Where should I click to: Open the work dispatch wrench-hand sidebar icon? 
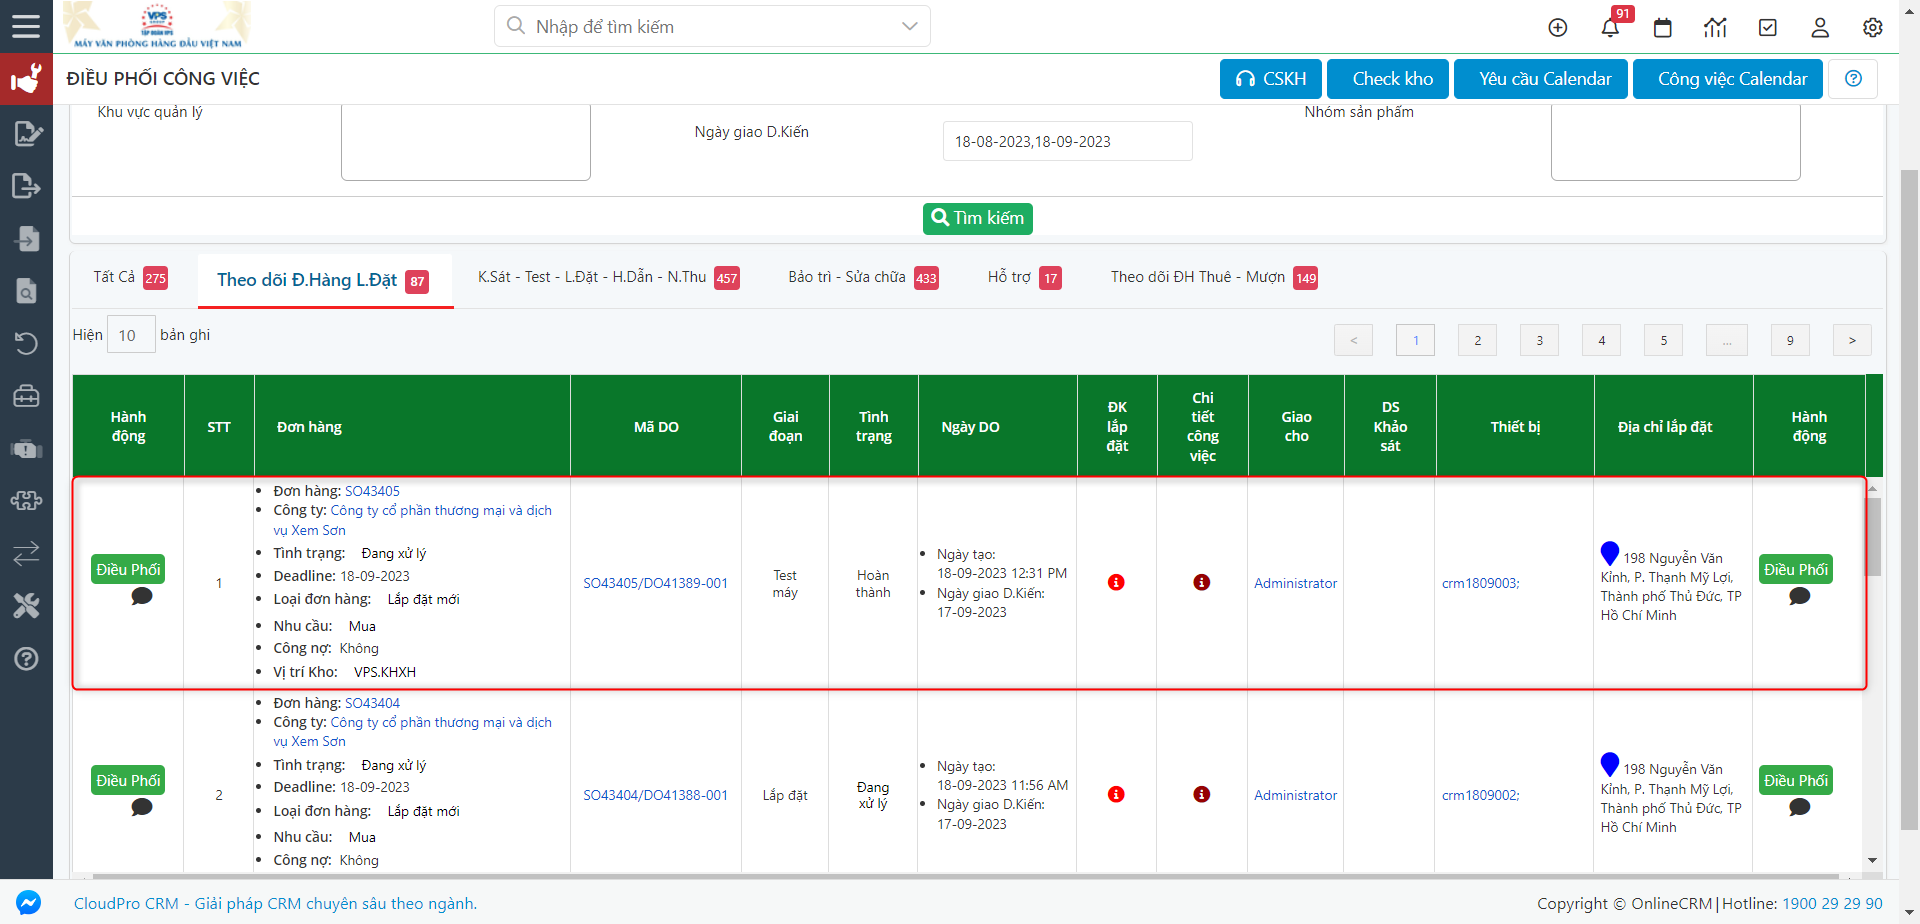click(26, 78)
